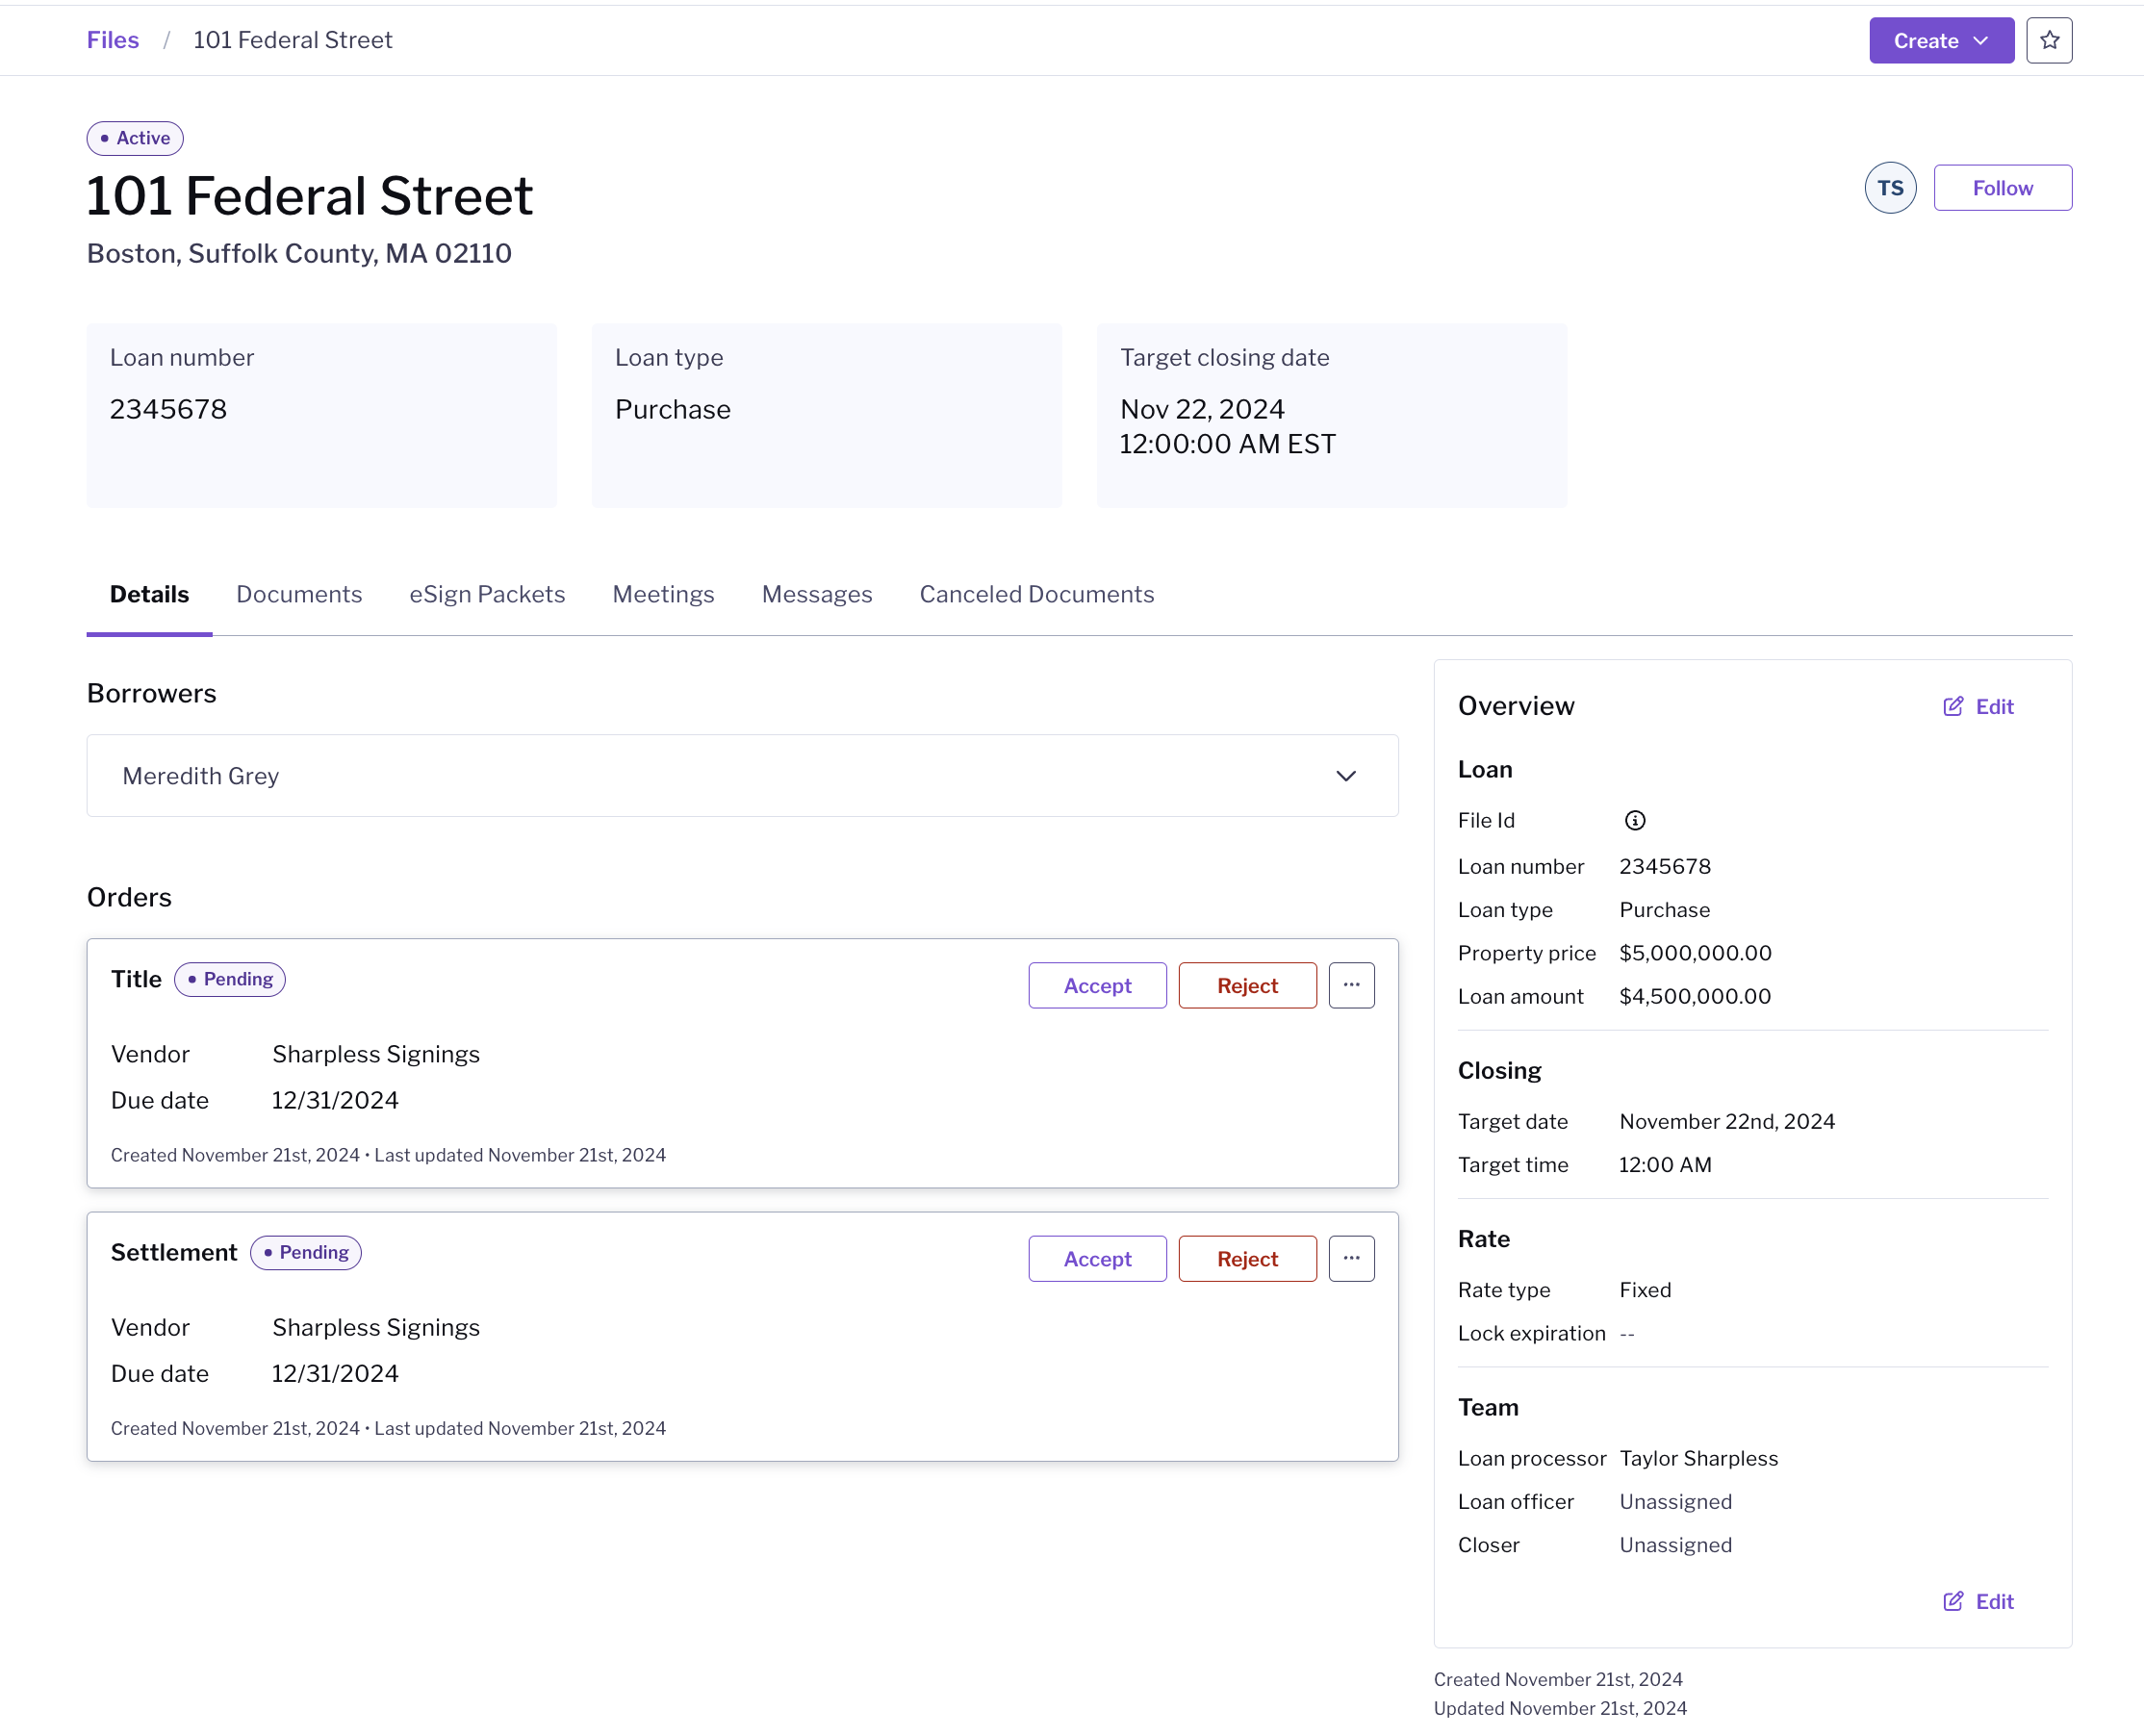Screen dimensions: 2144x1736
Task: Click Rate type value Fixed
Action: click(1645, 1290)
